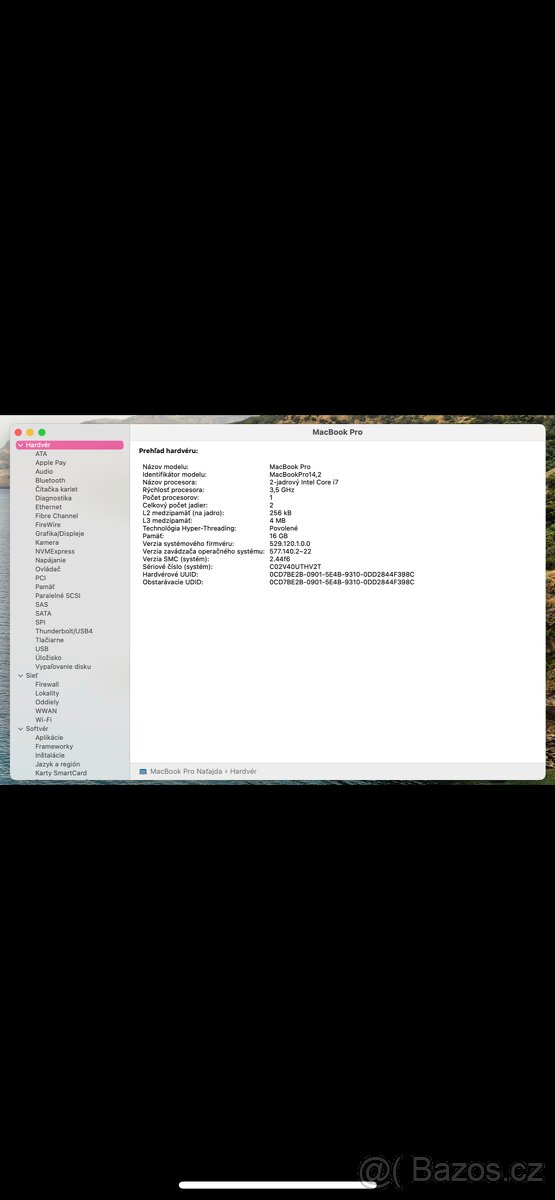Select Firewall under Sieť
The width and height of the screenshot is (555, 1200).
point(47,685)
